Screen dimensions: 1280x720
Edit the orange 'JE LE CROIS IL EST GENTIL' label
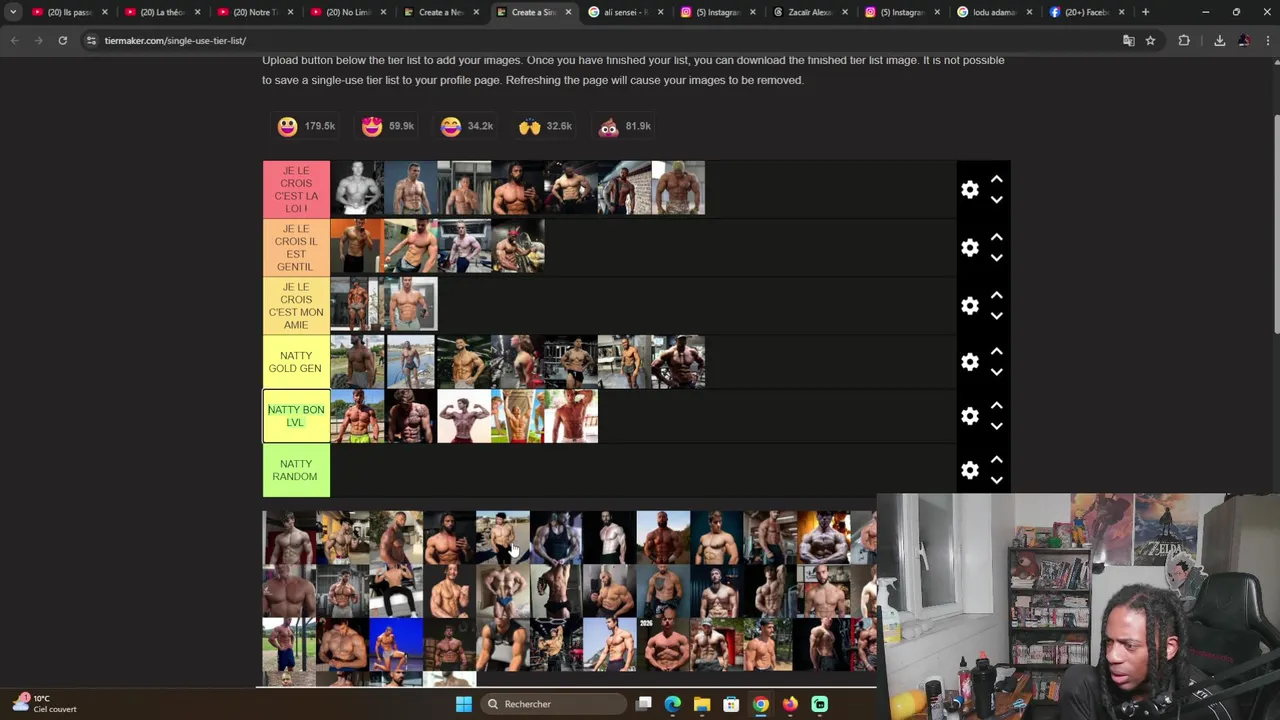[x=296, y=248]
